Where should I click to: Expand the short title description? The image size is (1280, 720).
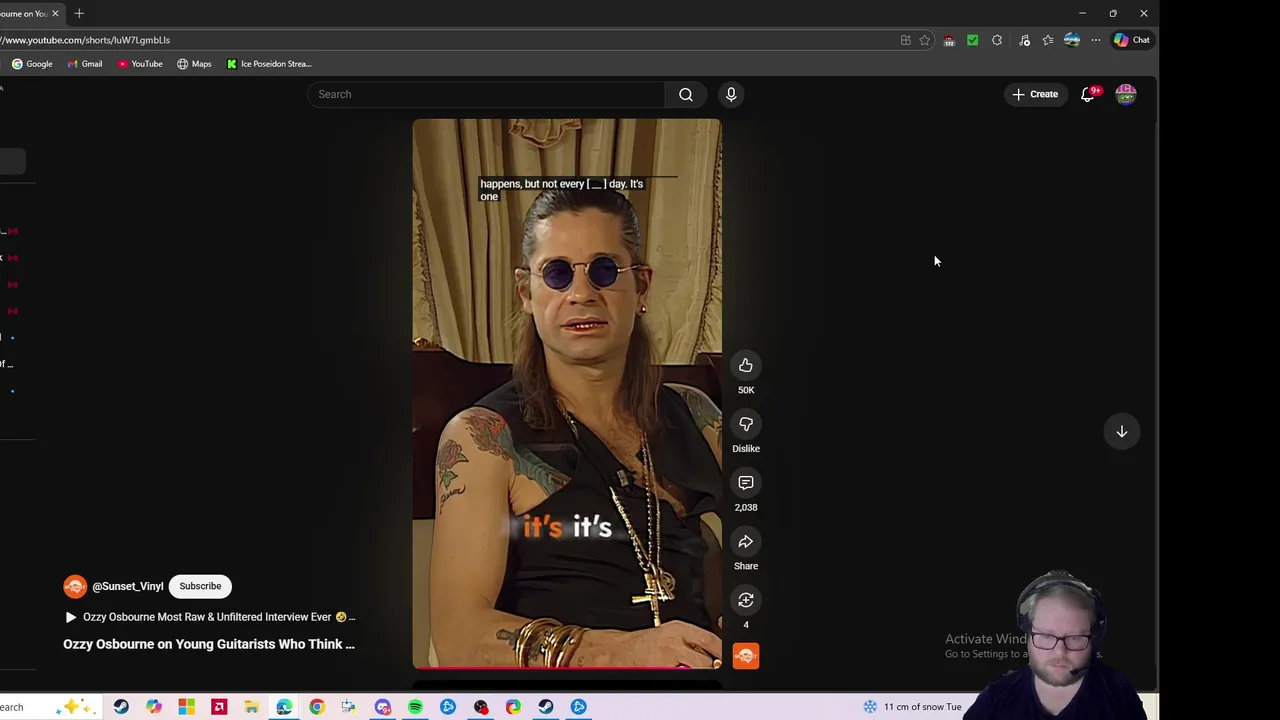click(x=209, y=644)
